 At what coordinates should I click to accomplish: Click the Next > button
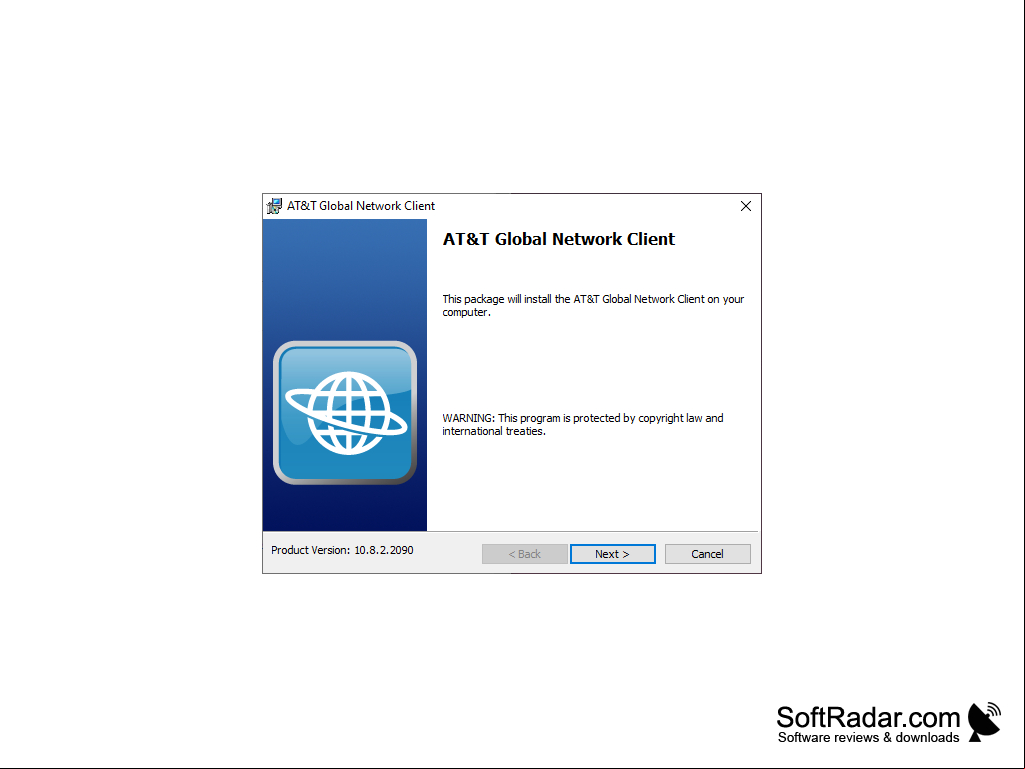click(x=613, y=554)
